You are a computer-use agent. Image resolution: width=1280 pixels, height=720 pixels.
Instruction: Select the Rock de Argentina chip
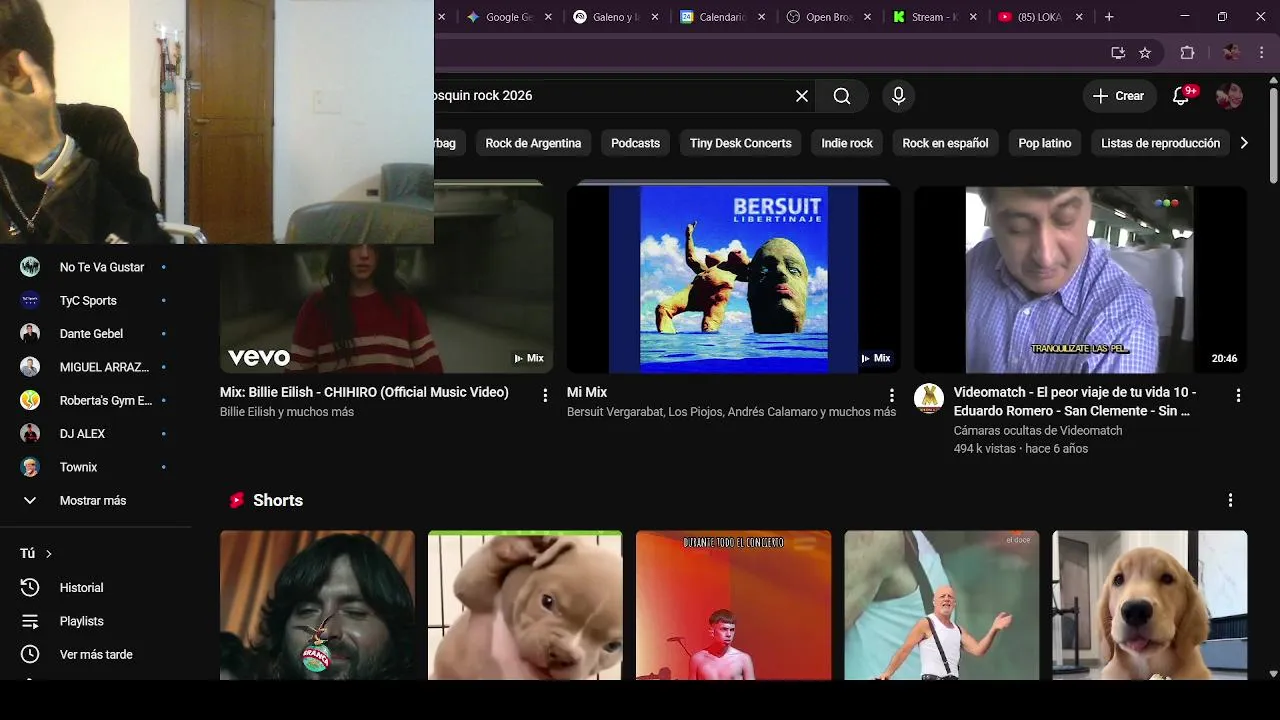533,143
